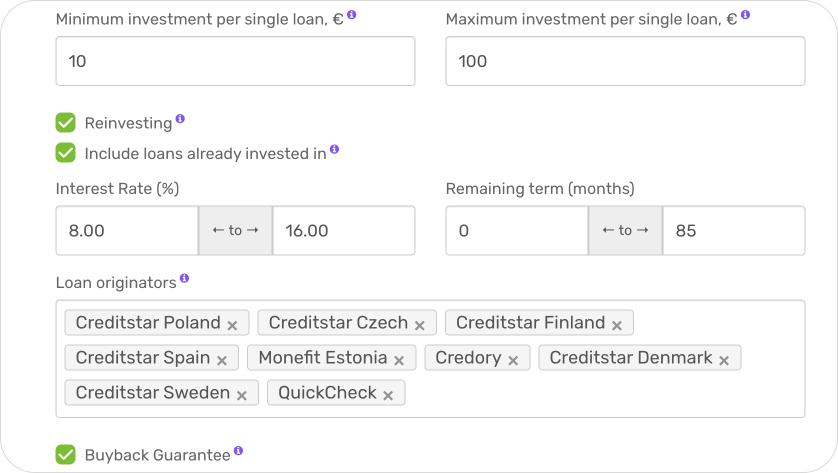Open the Loan originators selection box
This screenshot has height=473, width=838.
click(430, 359)
